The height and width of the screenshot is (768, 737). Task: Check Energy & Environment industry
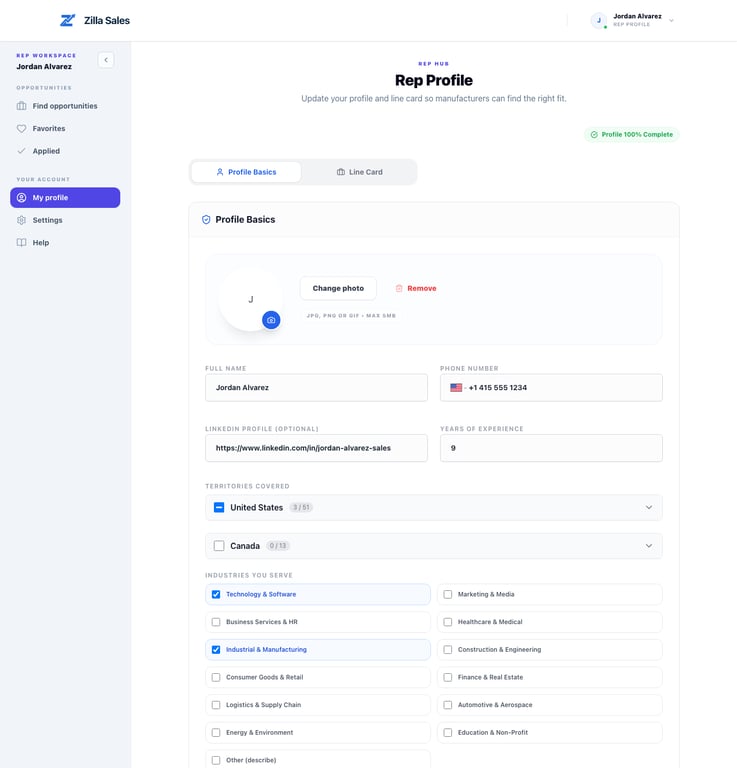click(x=216, y=733)
